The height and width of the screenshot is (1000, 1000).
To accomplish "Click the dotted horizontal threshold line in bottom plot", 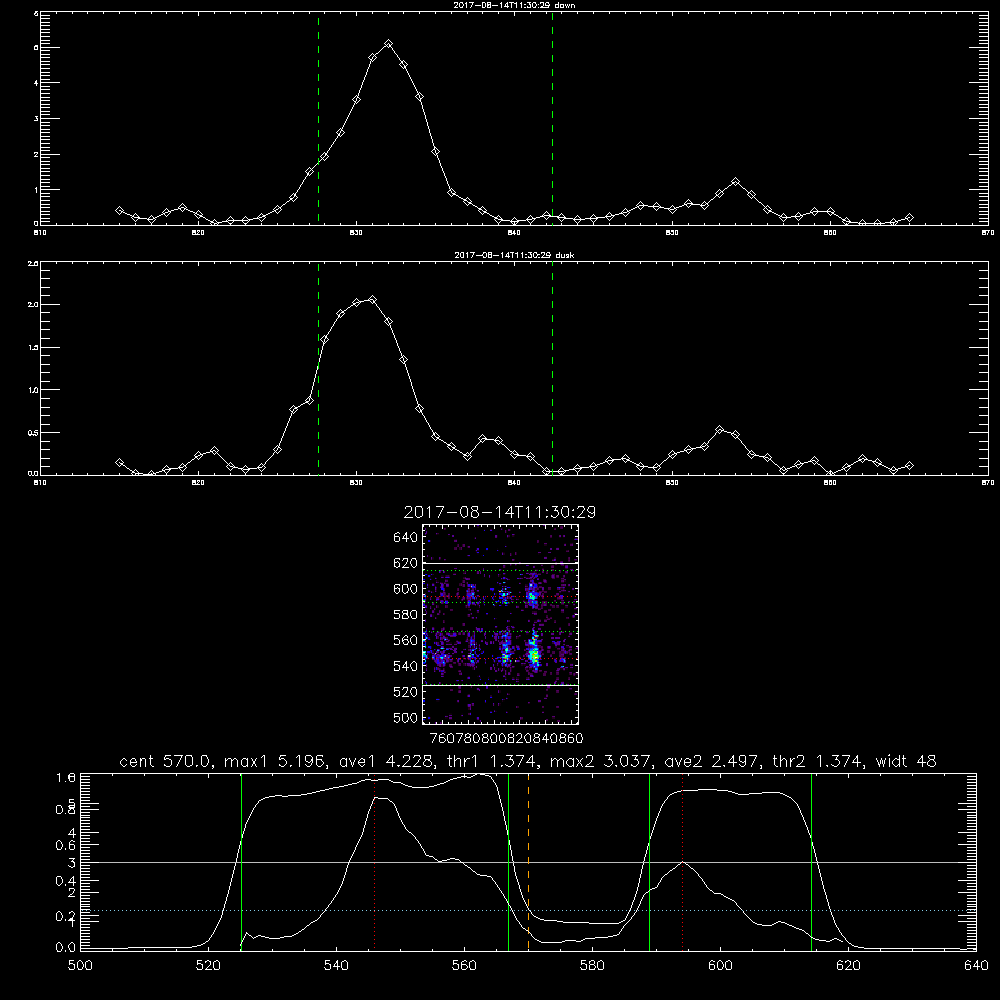I will (x=528, y=910).
